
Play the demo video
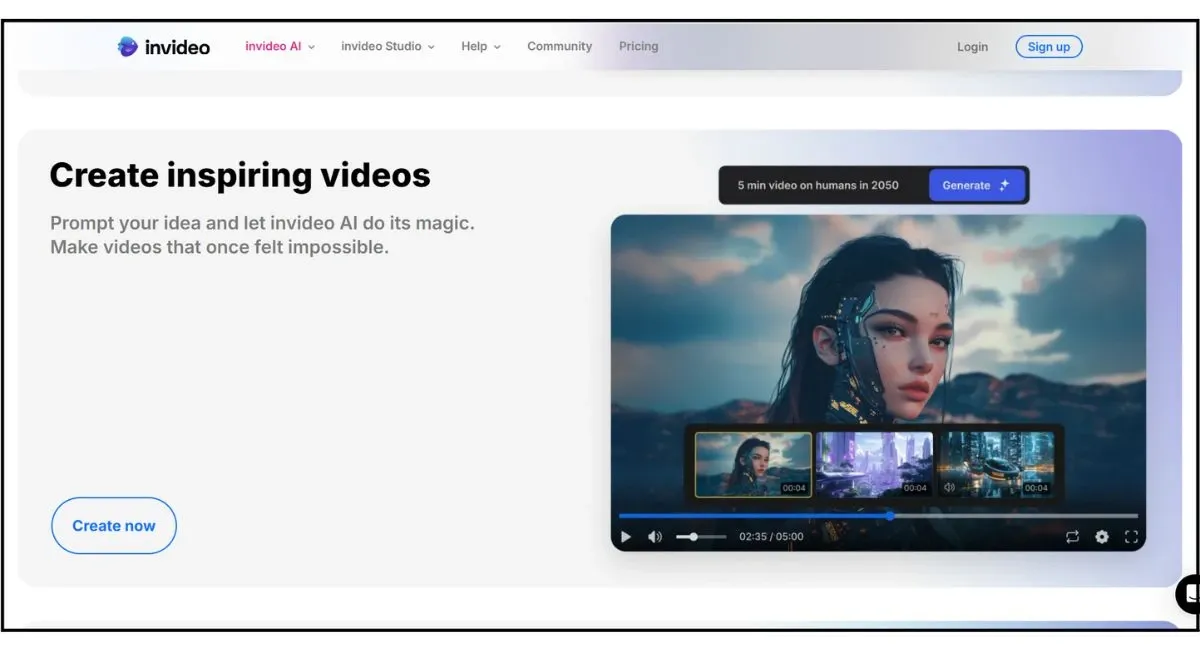[x=626, y=537]
